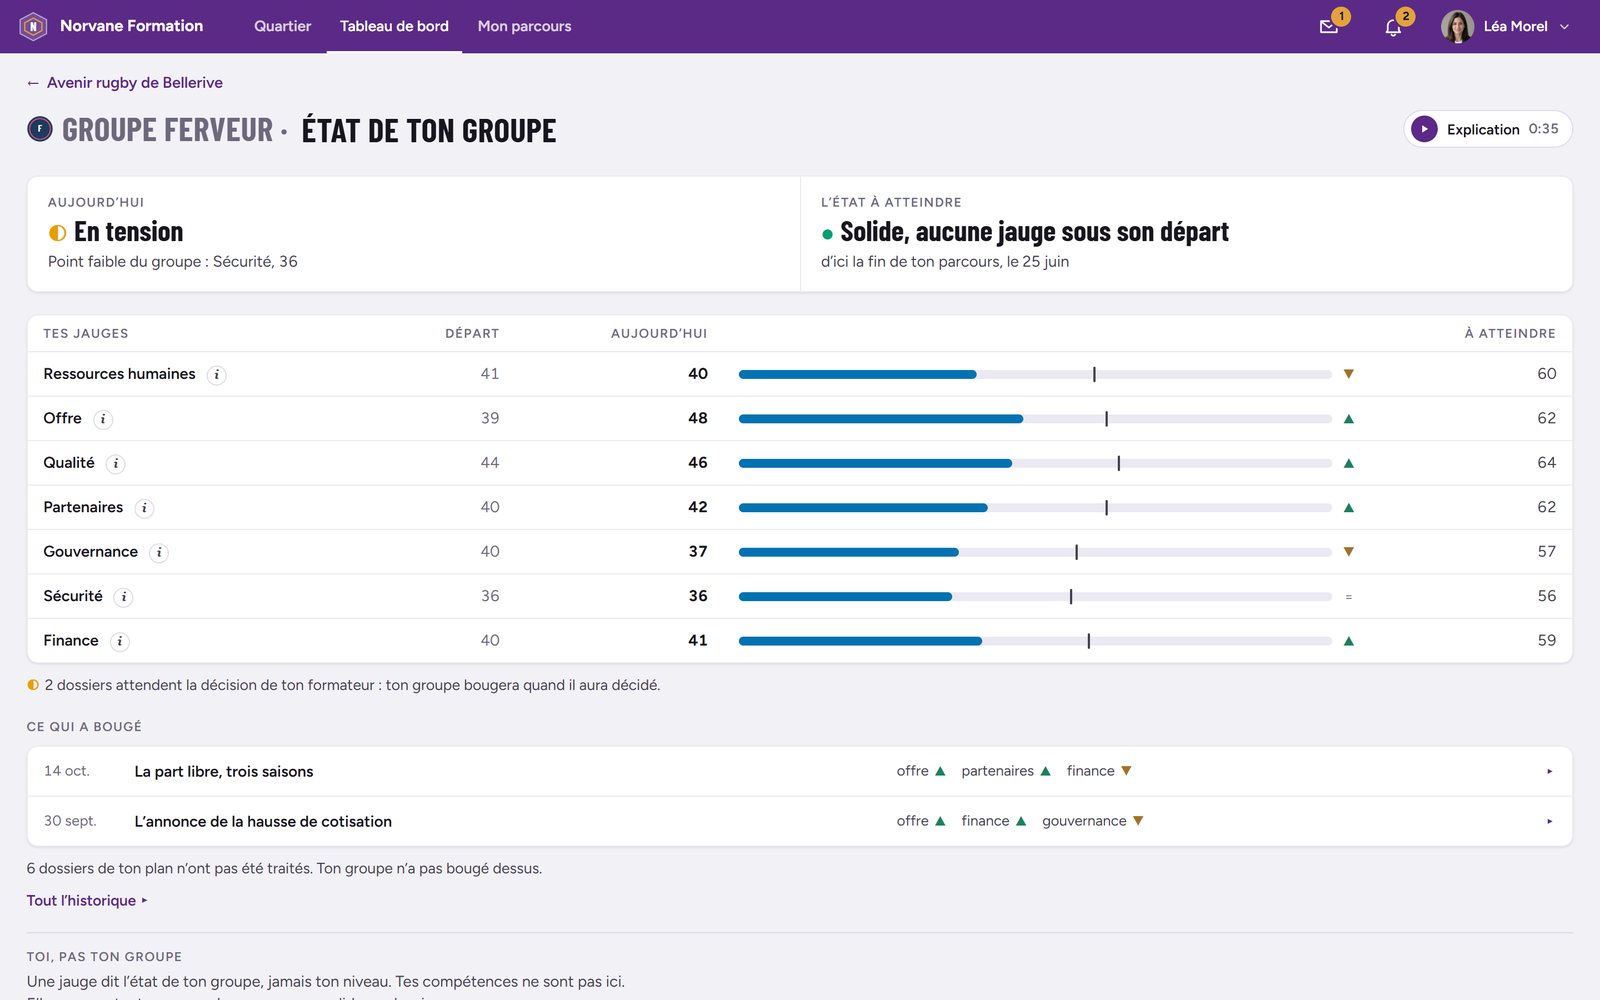Click the Groupe Ferveur badge icon
This screenshot has width=1600, height=1000.
coord(40,129)
